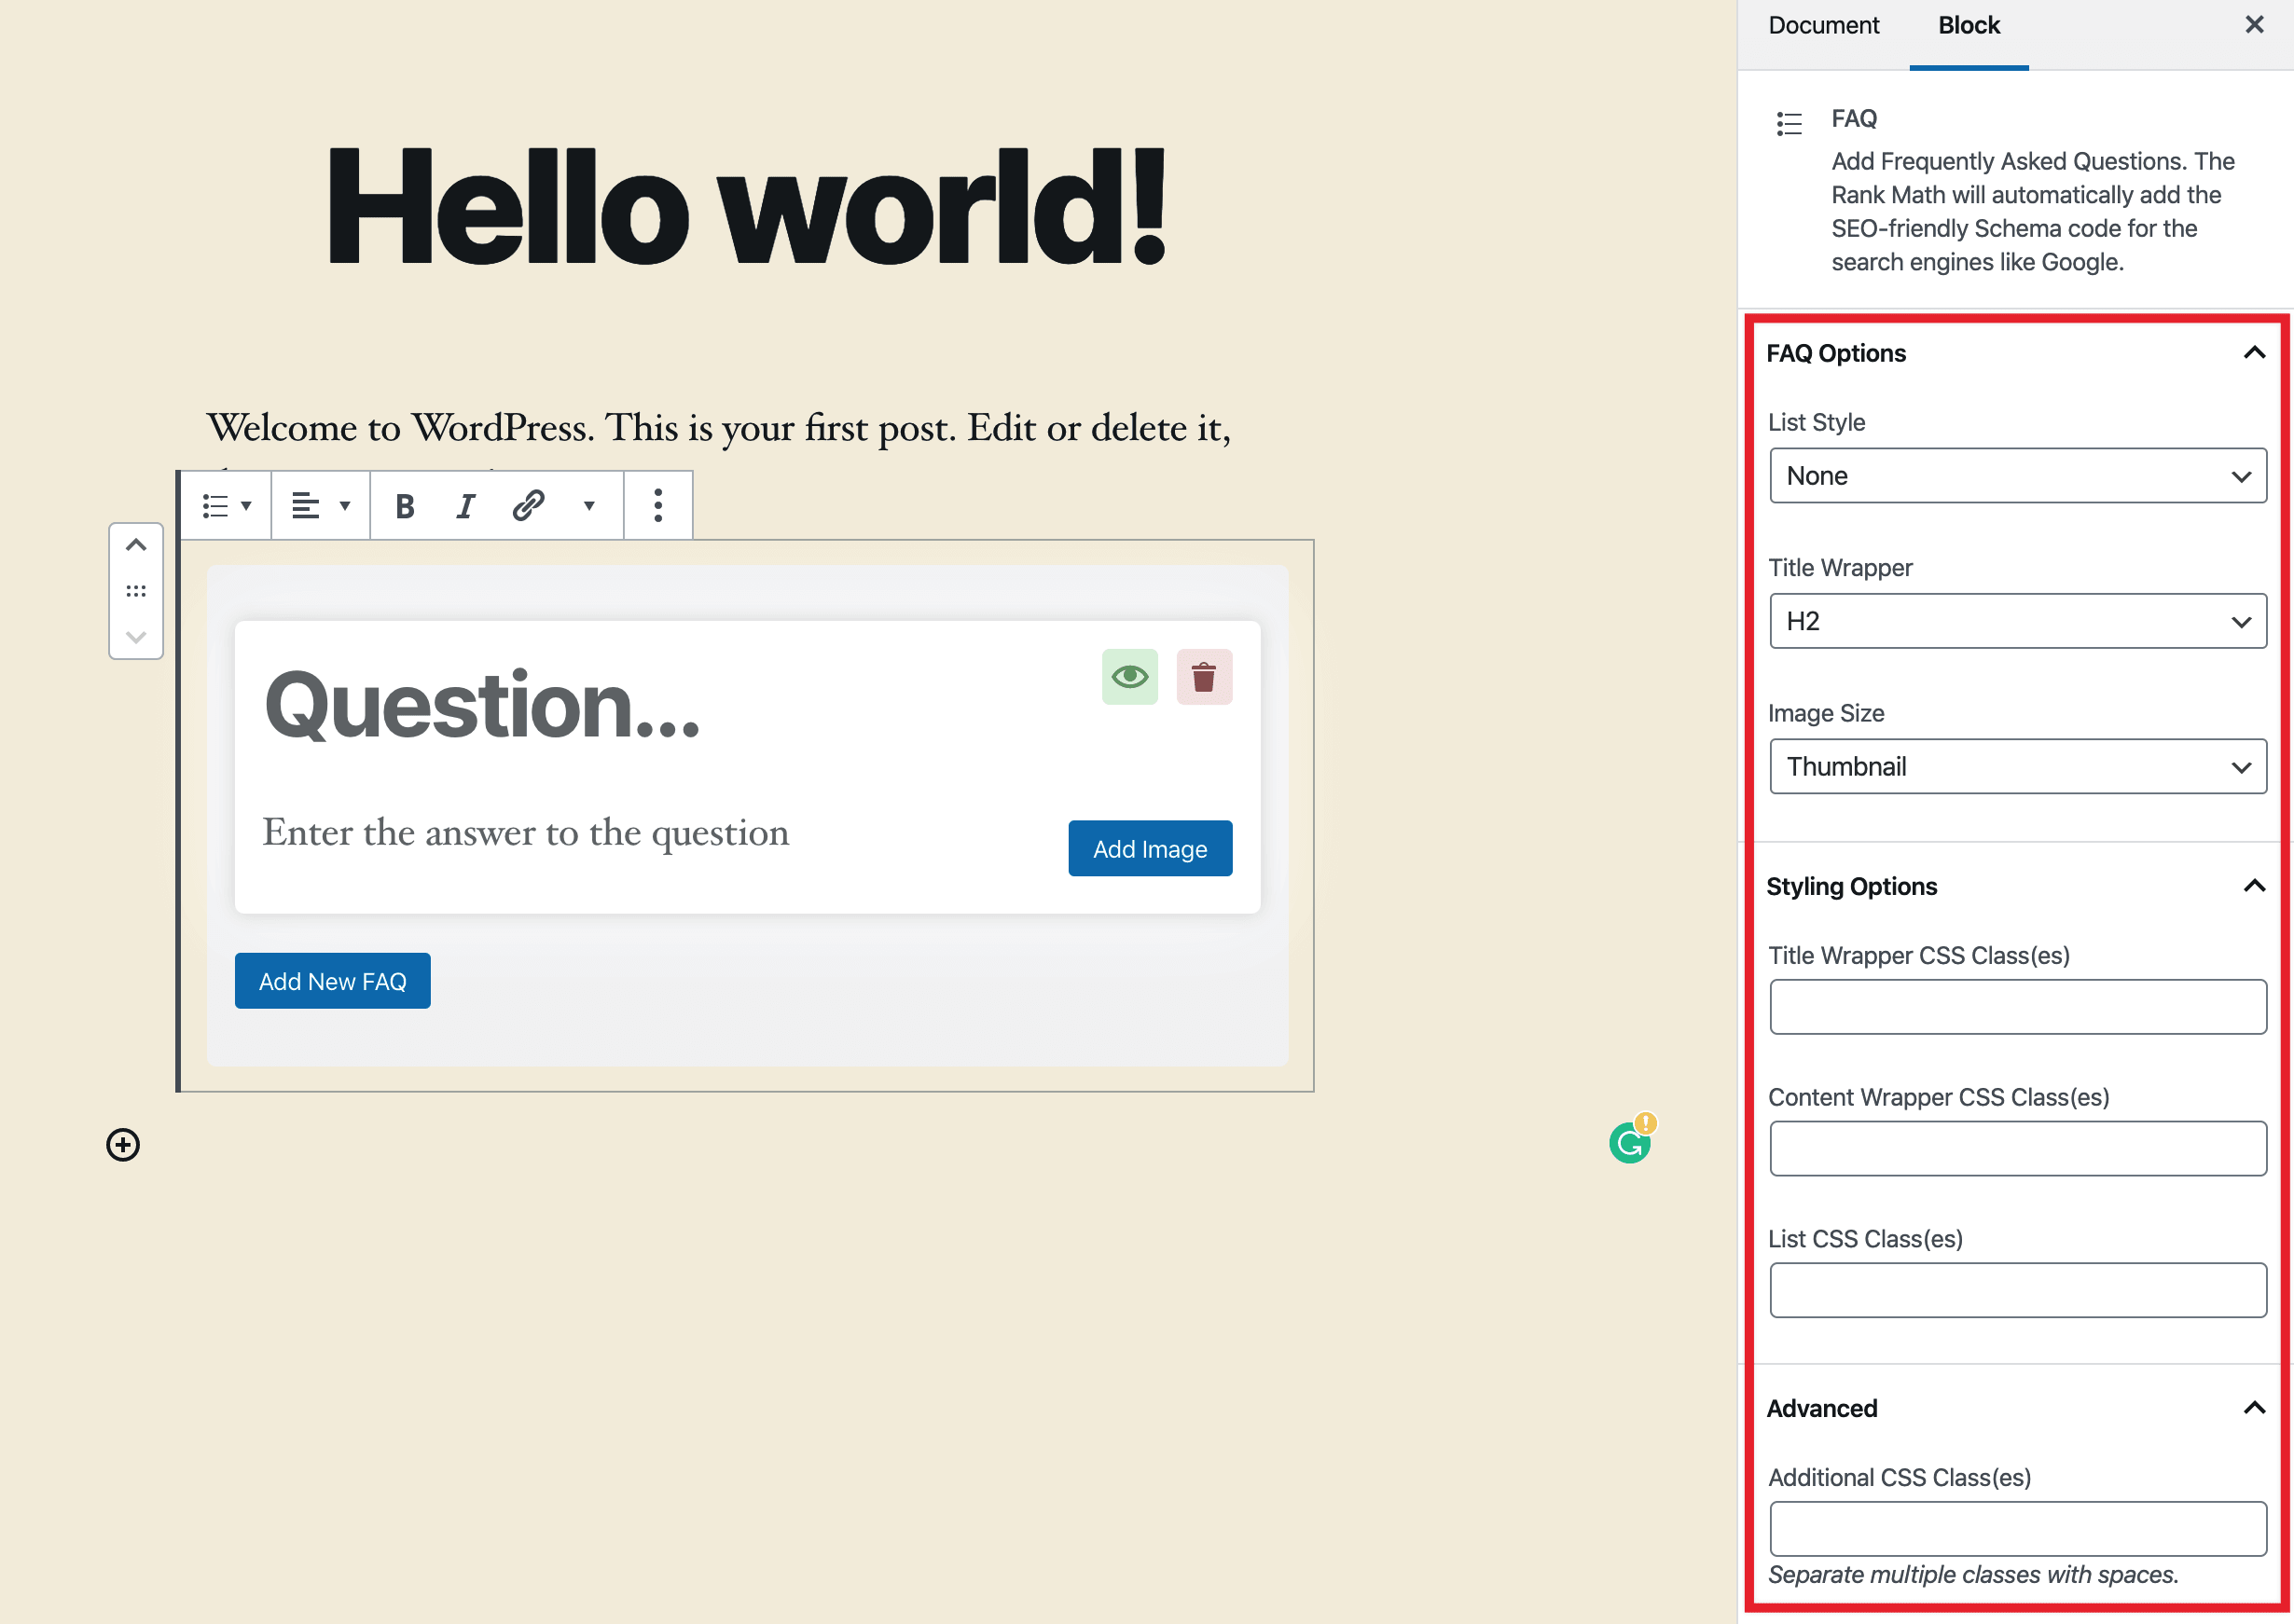Viewport: 2294px width, 1624px height.
Task: Click the Add Image button
Action: (1150, 849)
